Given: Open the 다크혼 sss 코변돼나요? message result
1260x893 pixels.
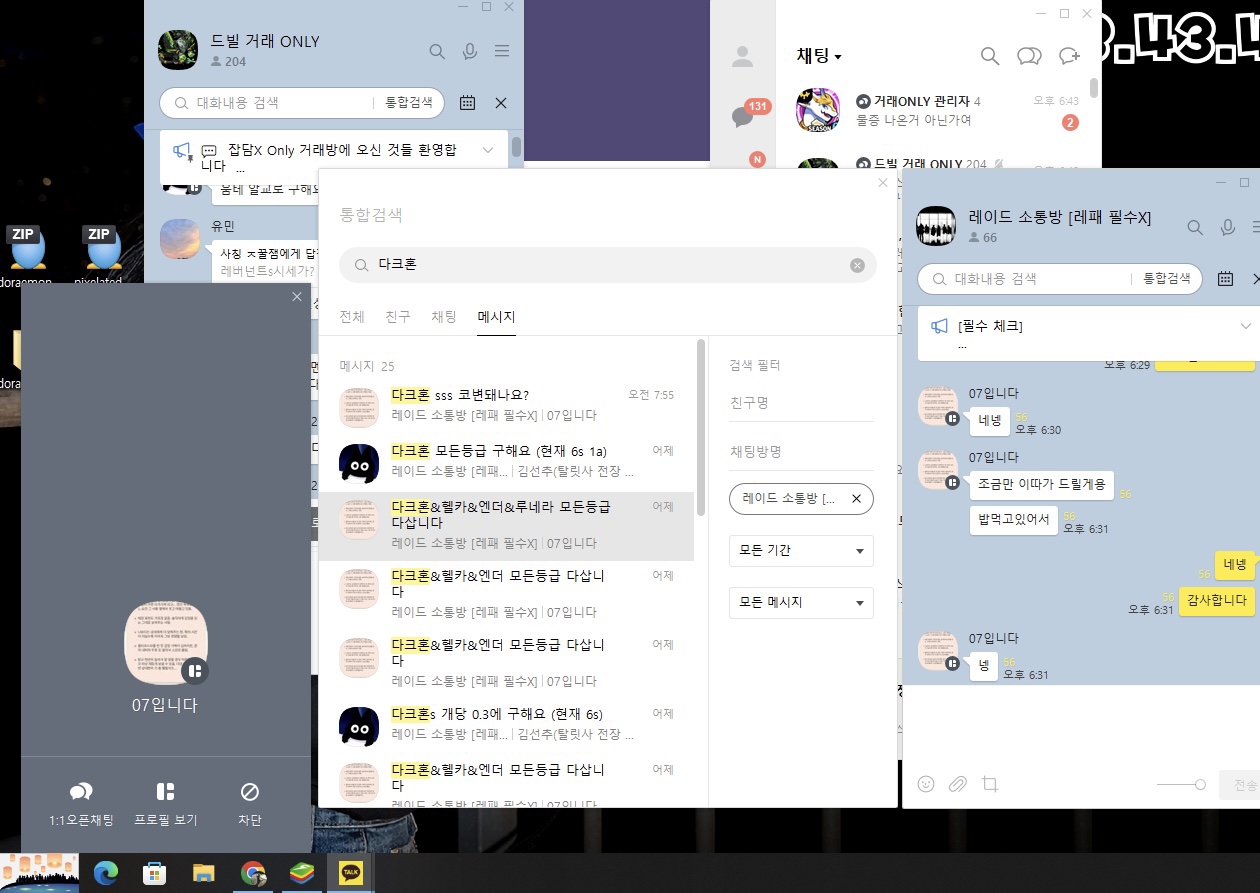Looking at the screenshot, I should point(506,404).
